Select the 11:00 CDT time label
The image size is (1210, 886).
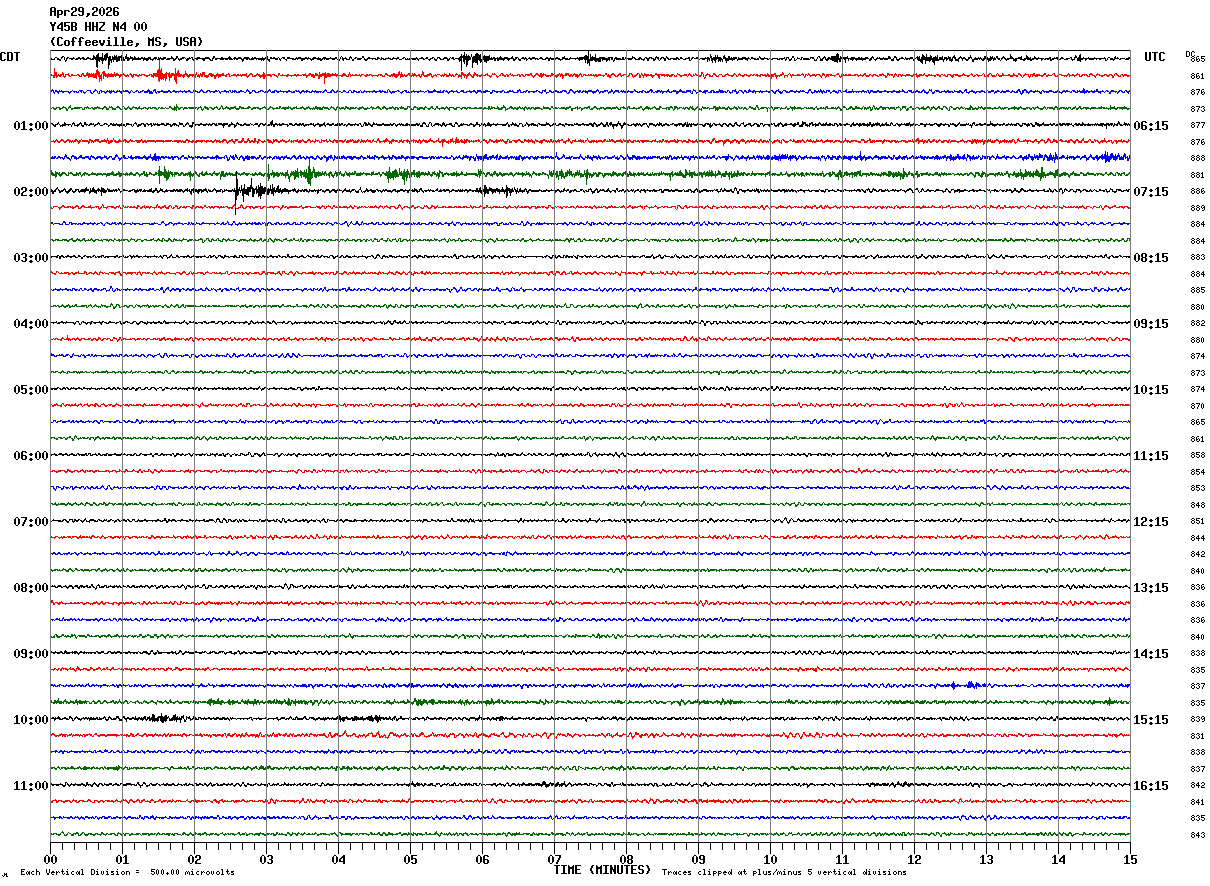pos(30,786)
